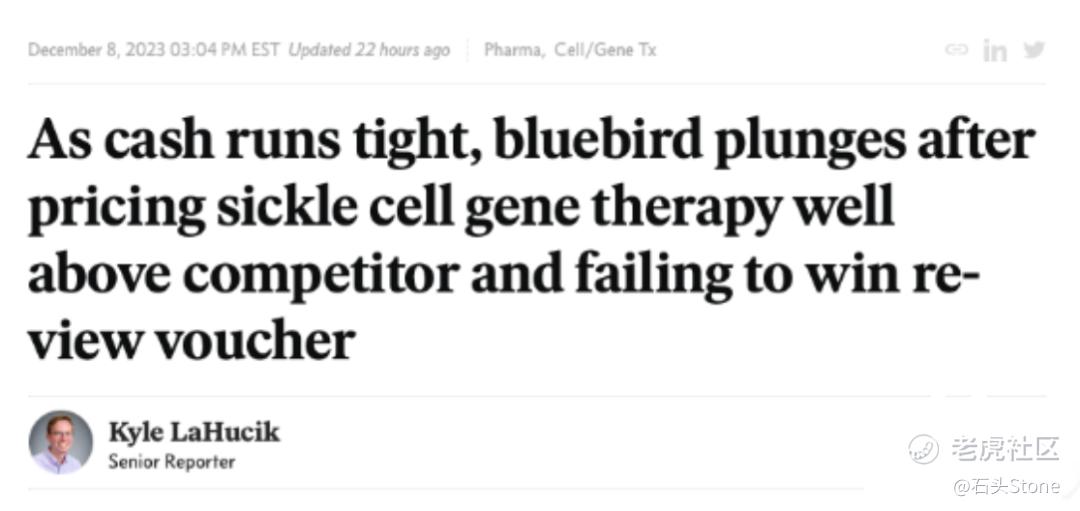Share the article via Twitter bird icon

pyautogui.click(x=1033, y=49)
